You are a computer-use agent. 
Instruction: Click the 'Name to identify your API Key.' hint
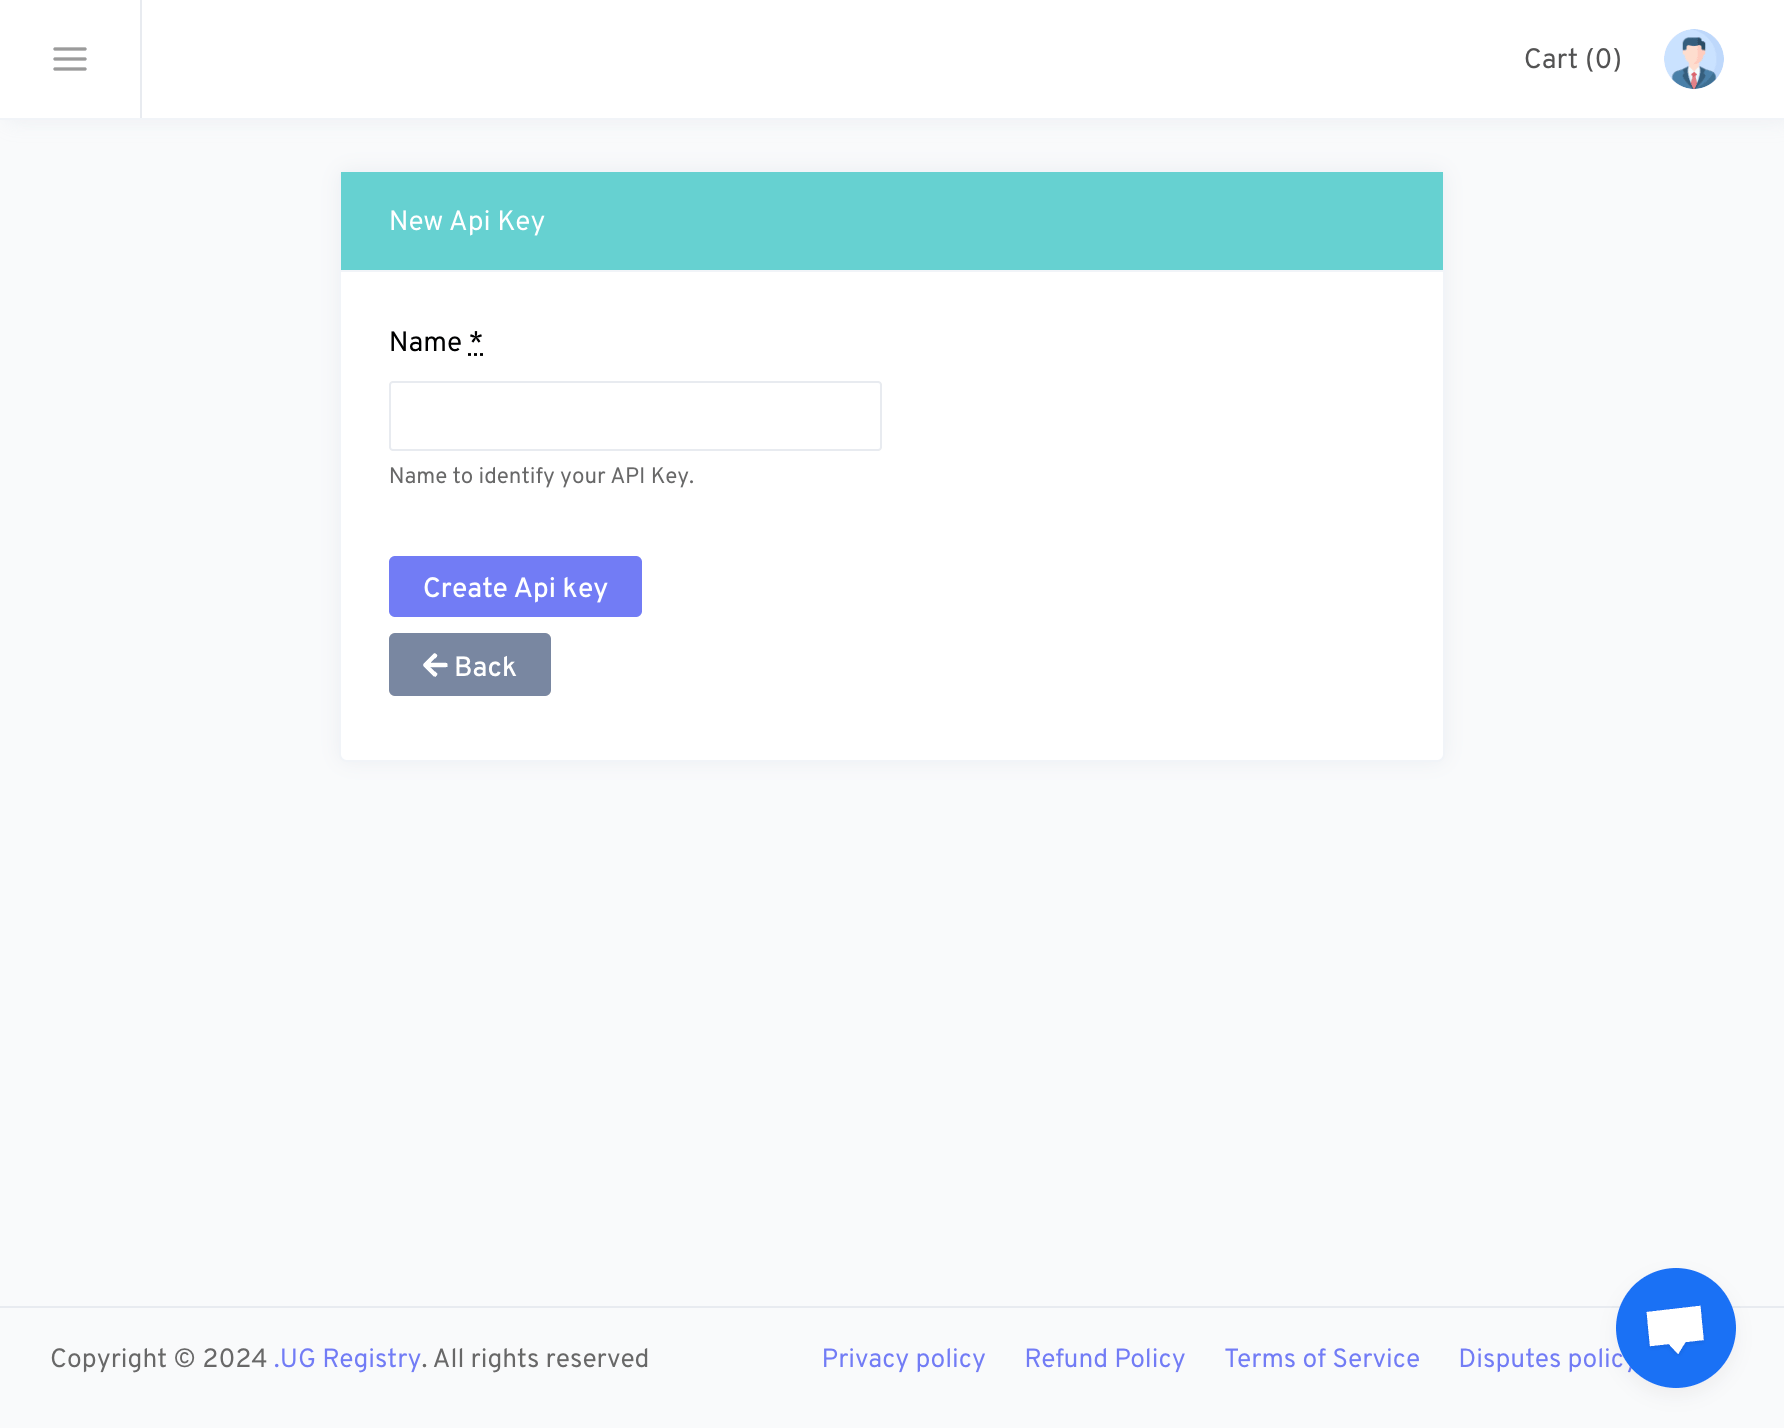point(541,476)
